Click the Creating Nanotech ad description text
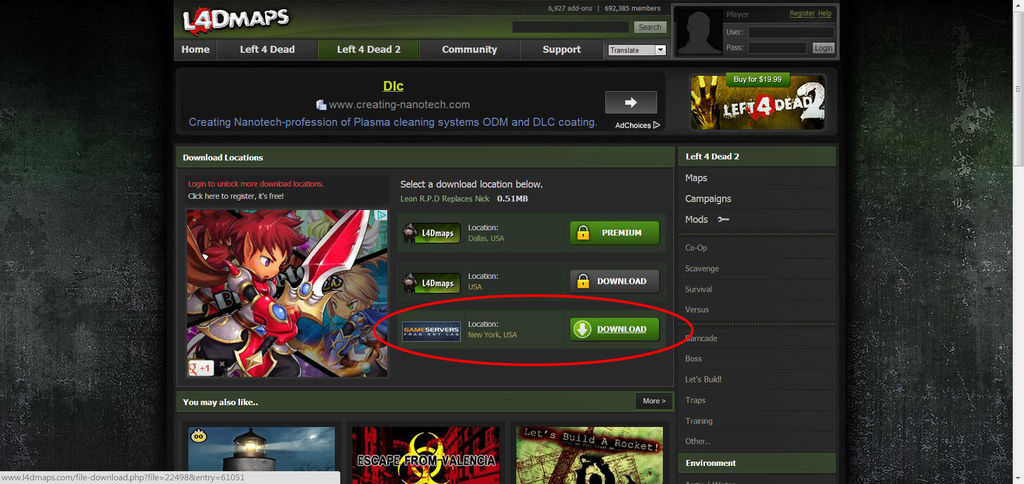 [393, 122]
